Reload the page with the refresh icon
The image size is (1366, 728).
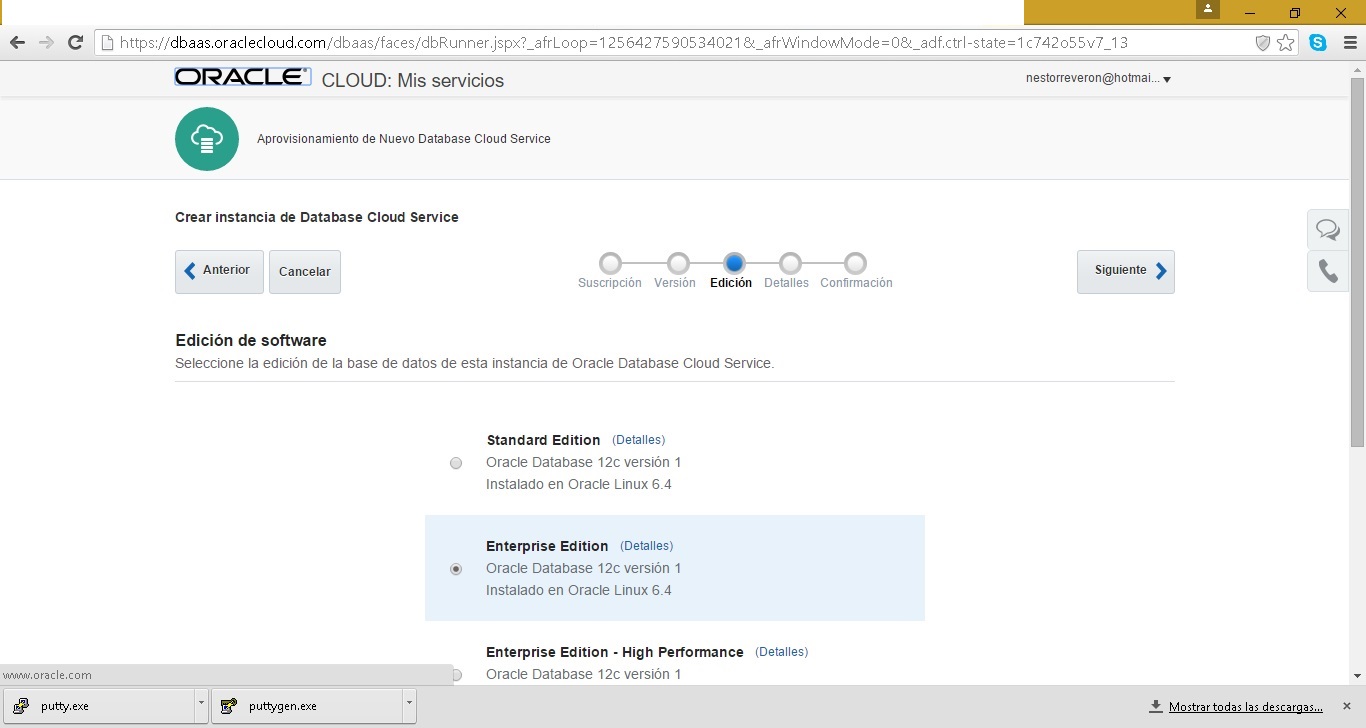click(x=74, y=43)
